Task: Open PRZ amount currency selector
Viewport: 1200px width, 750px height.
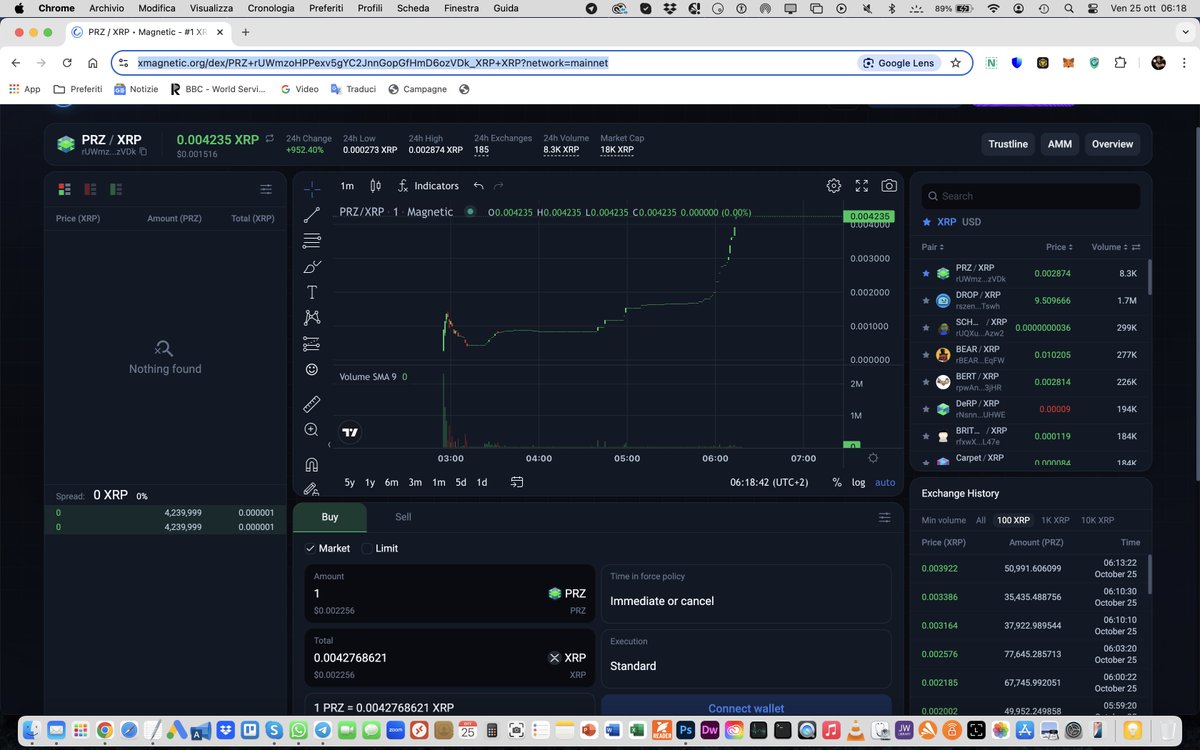Action: 567,593
